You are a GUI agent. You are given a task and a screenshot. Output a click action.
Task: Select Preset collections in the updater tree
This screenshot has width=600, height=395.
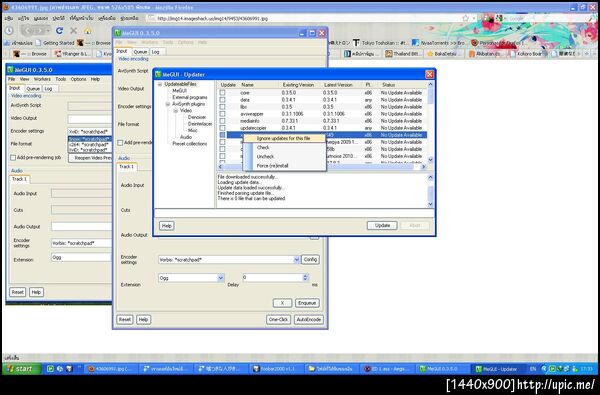pyautogui.click(x=190, y=144)
